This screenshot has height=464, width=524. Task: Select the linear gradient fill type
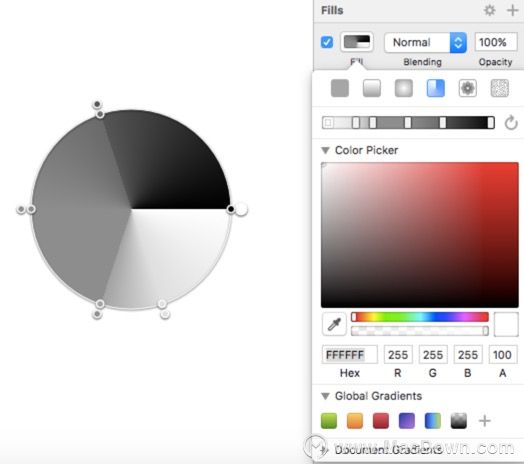pos(372,88)
